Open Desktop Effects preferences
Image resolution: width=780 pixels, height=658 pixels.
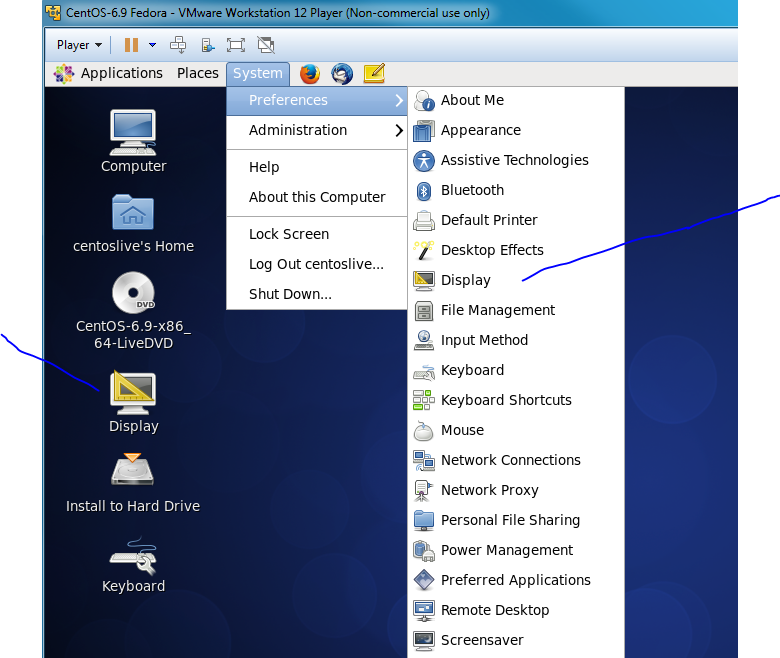coord(516,250)
